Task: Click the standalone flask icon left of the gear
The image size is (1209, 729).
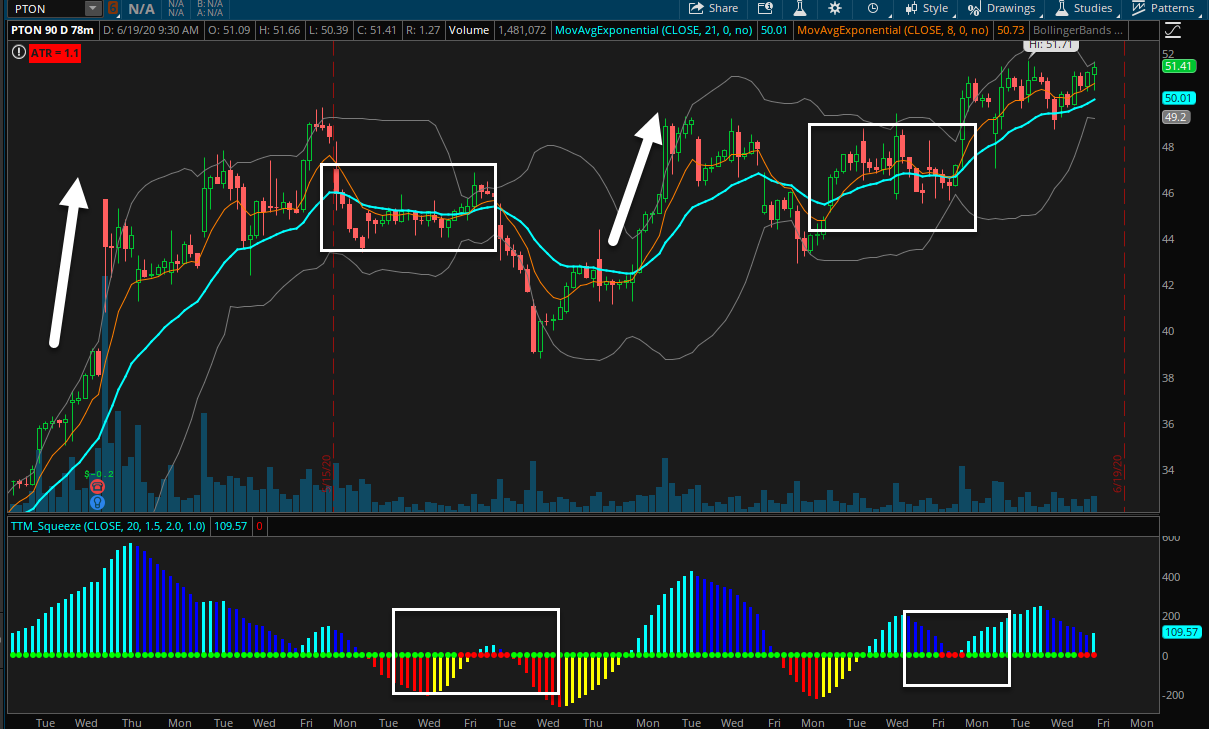Action: tap(799, 8)
